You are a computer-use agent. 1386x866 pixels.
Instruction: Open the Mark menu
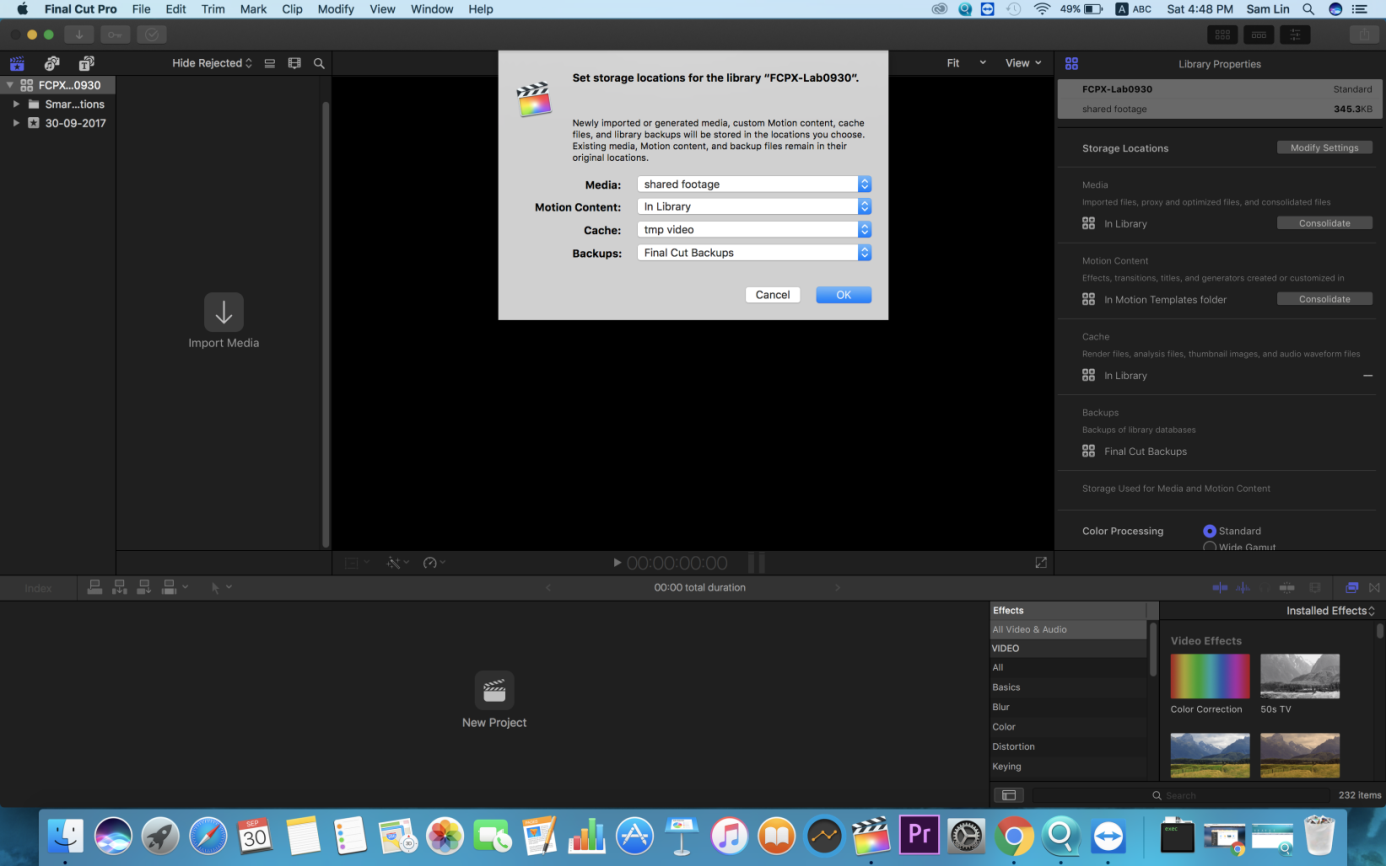coord(253,9)
